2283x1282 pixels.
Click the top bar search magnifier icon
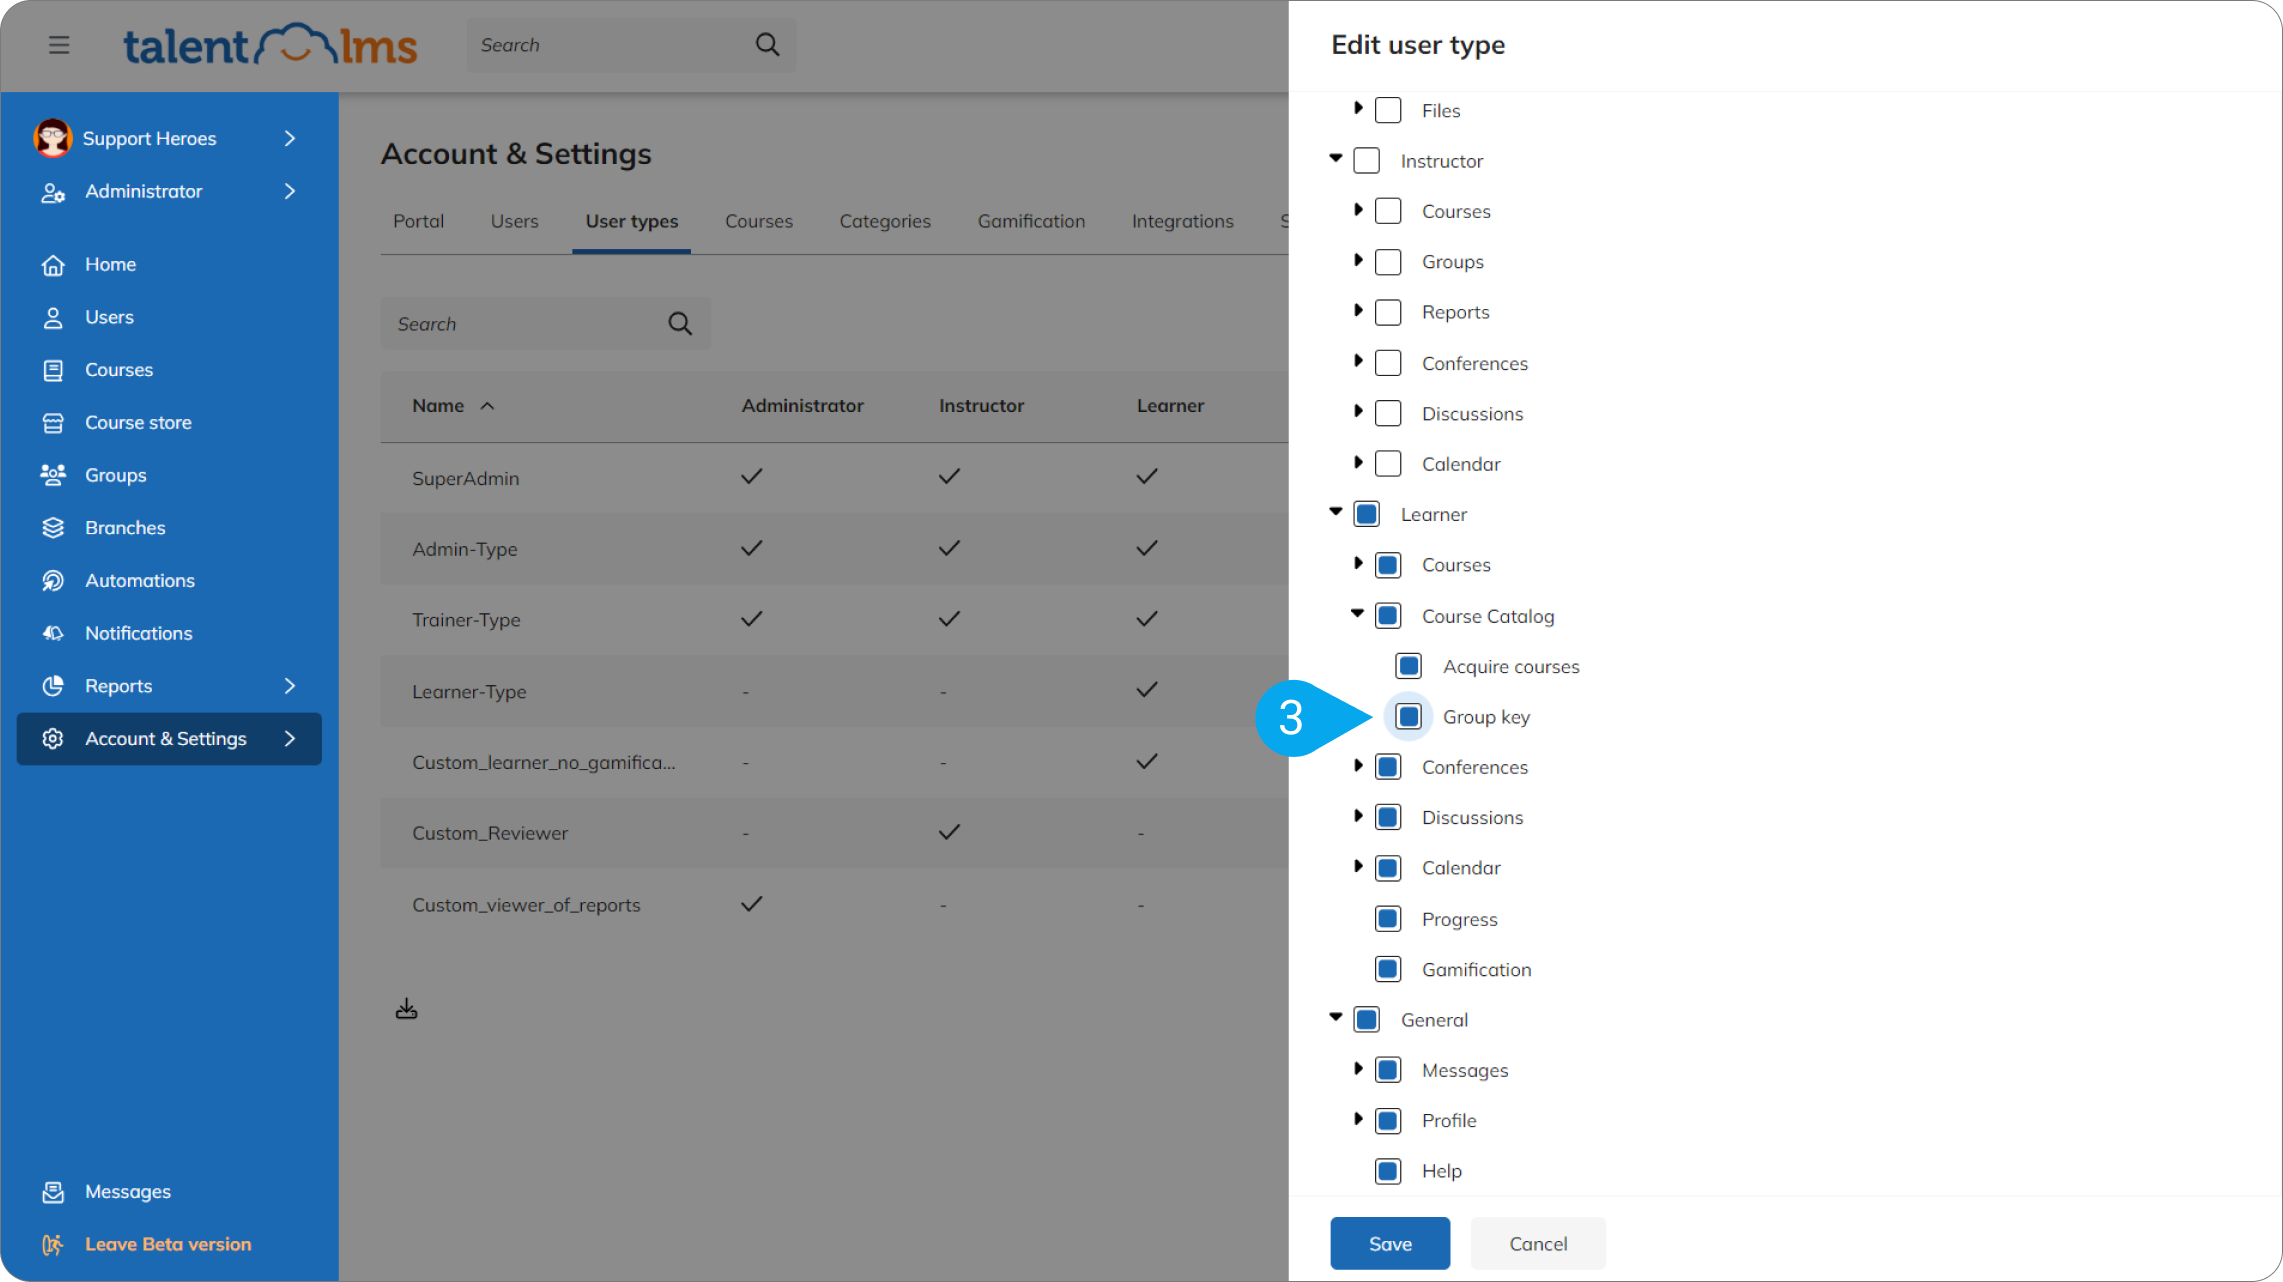(767, 45)
